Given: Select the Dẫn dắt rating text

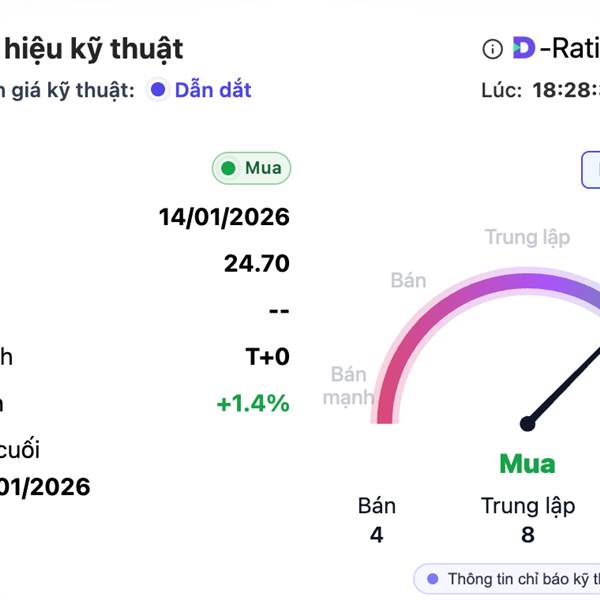Looking at the screenshot, I should [x=212, y=90].
